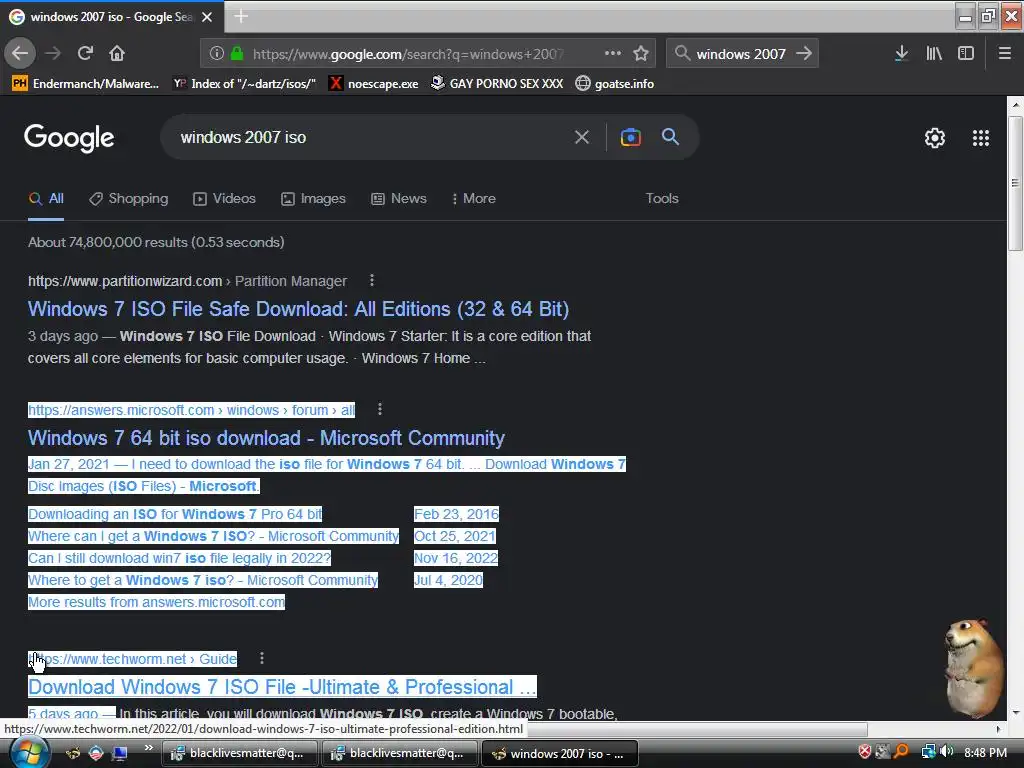Show site information icon in address bar
1024x768 pixels.
point(217,54)
